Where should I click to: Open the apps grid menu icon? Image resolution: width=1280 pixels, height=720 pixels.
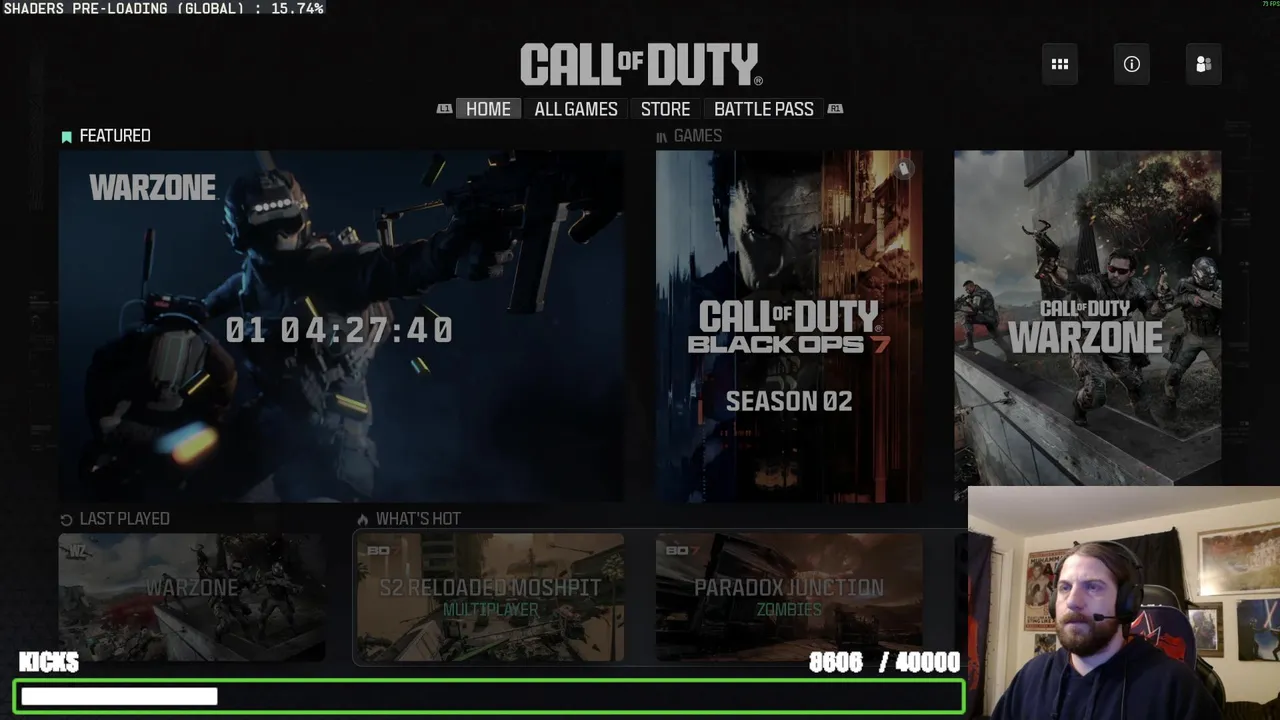tap(1060, 64)
